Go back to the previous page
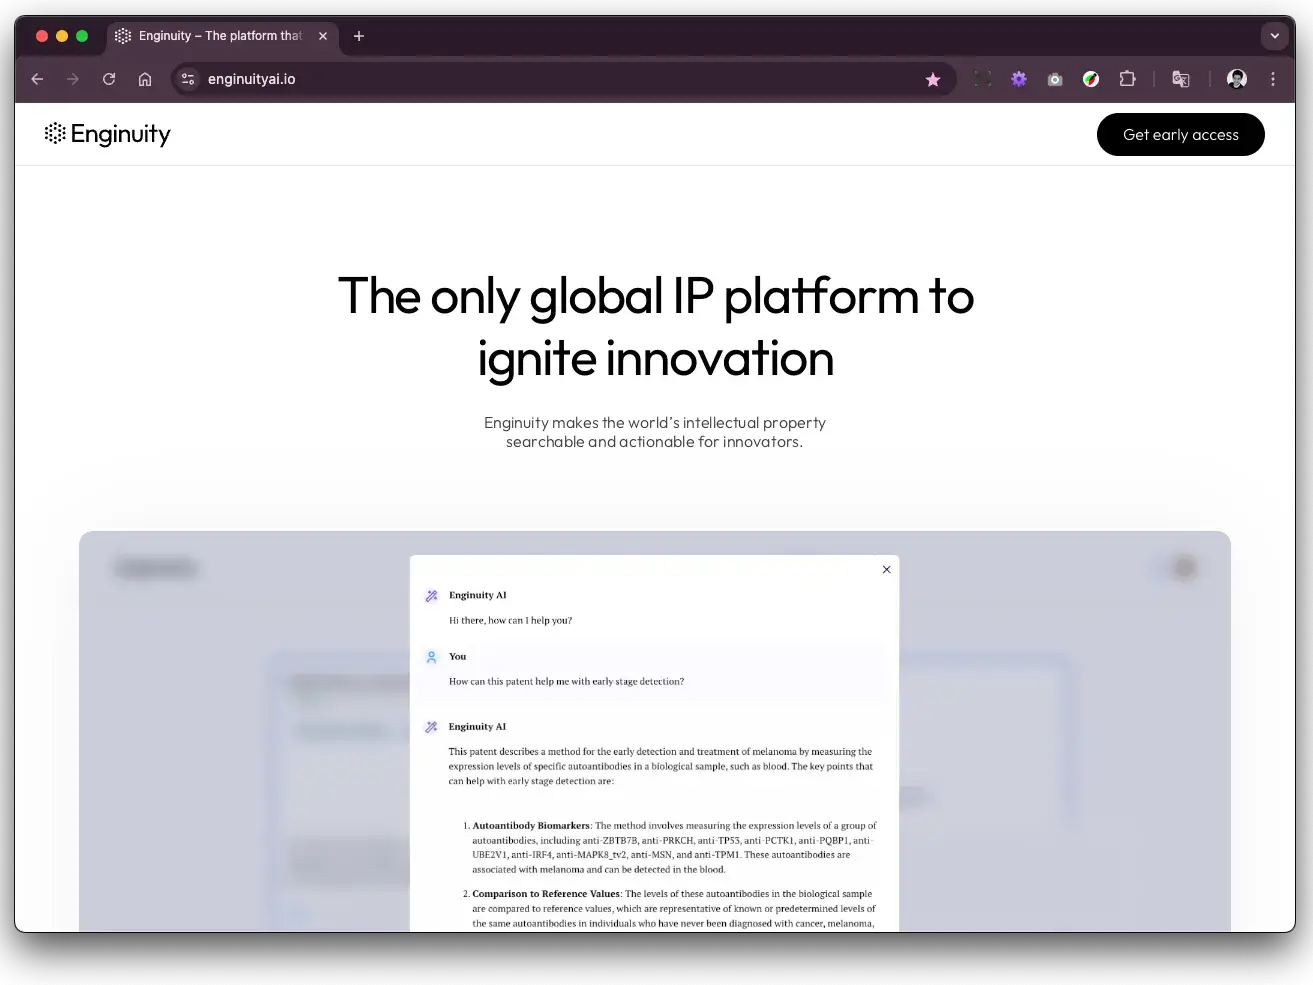Viewport: 1313px width, 985px height. point(38,79)
